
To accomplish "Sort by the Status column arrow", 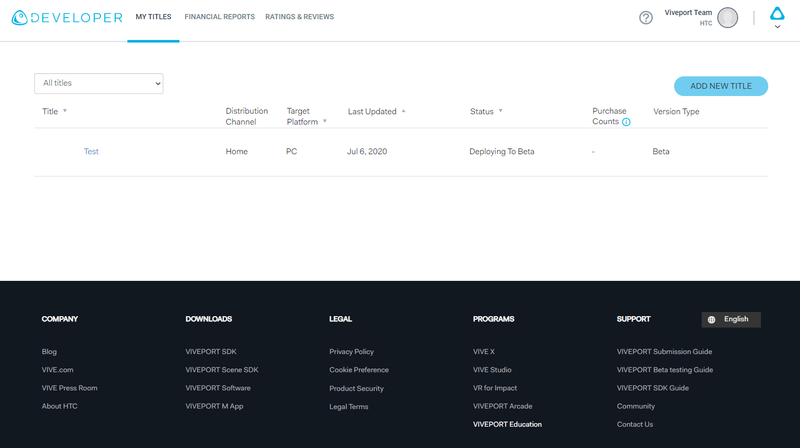I will coord(501,111).
